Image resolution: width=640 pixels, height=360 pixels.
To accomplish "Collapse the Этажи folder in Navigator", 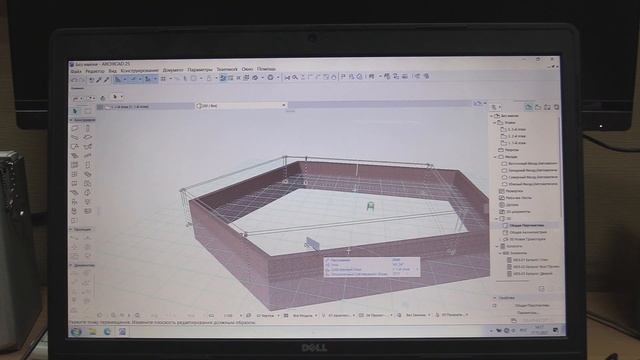I will (495, 122).
